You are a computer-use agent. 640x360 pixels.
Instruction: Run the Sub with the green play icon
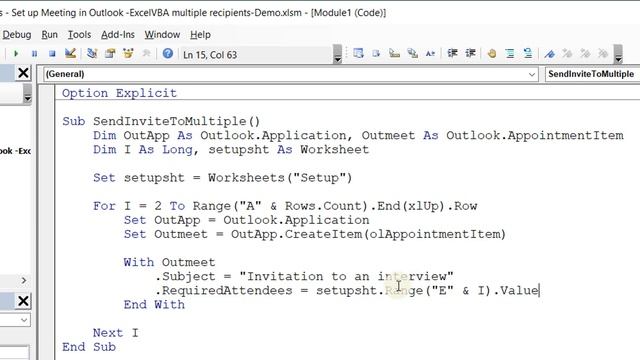(x=16, y=53)
